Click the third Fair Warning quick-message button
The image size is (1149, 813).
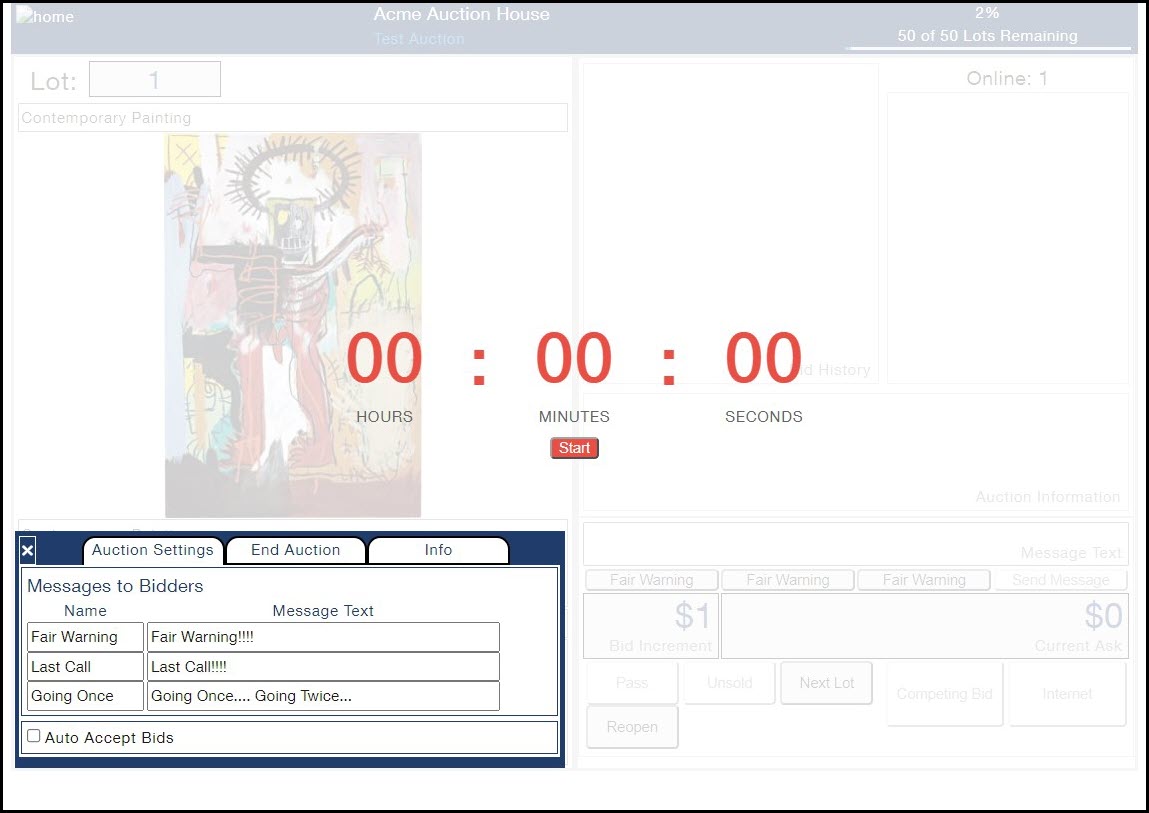tap(924, 580)
